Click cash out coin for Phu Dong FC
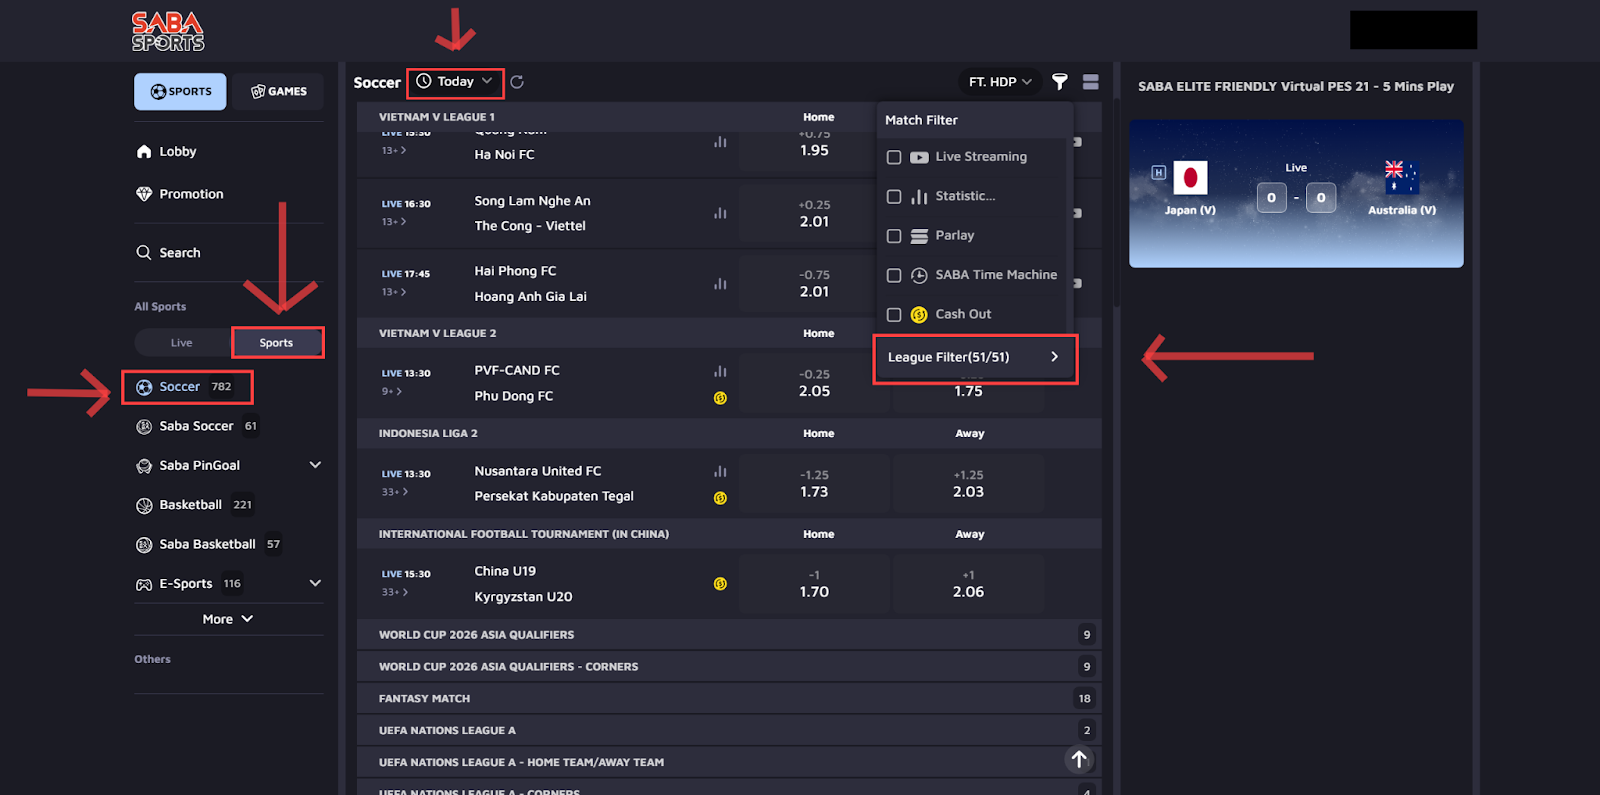This screenshot has width=1600, height=795. click(x=720, y=398)
